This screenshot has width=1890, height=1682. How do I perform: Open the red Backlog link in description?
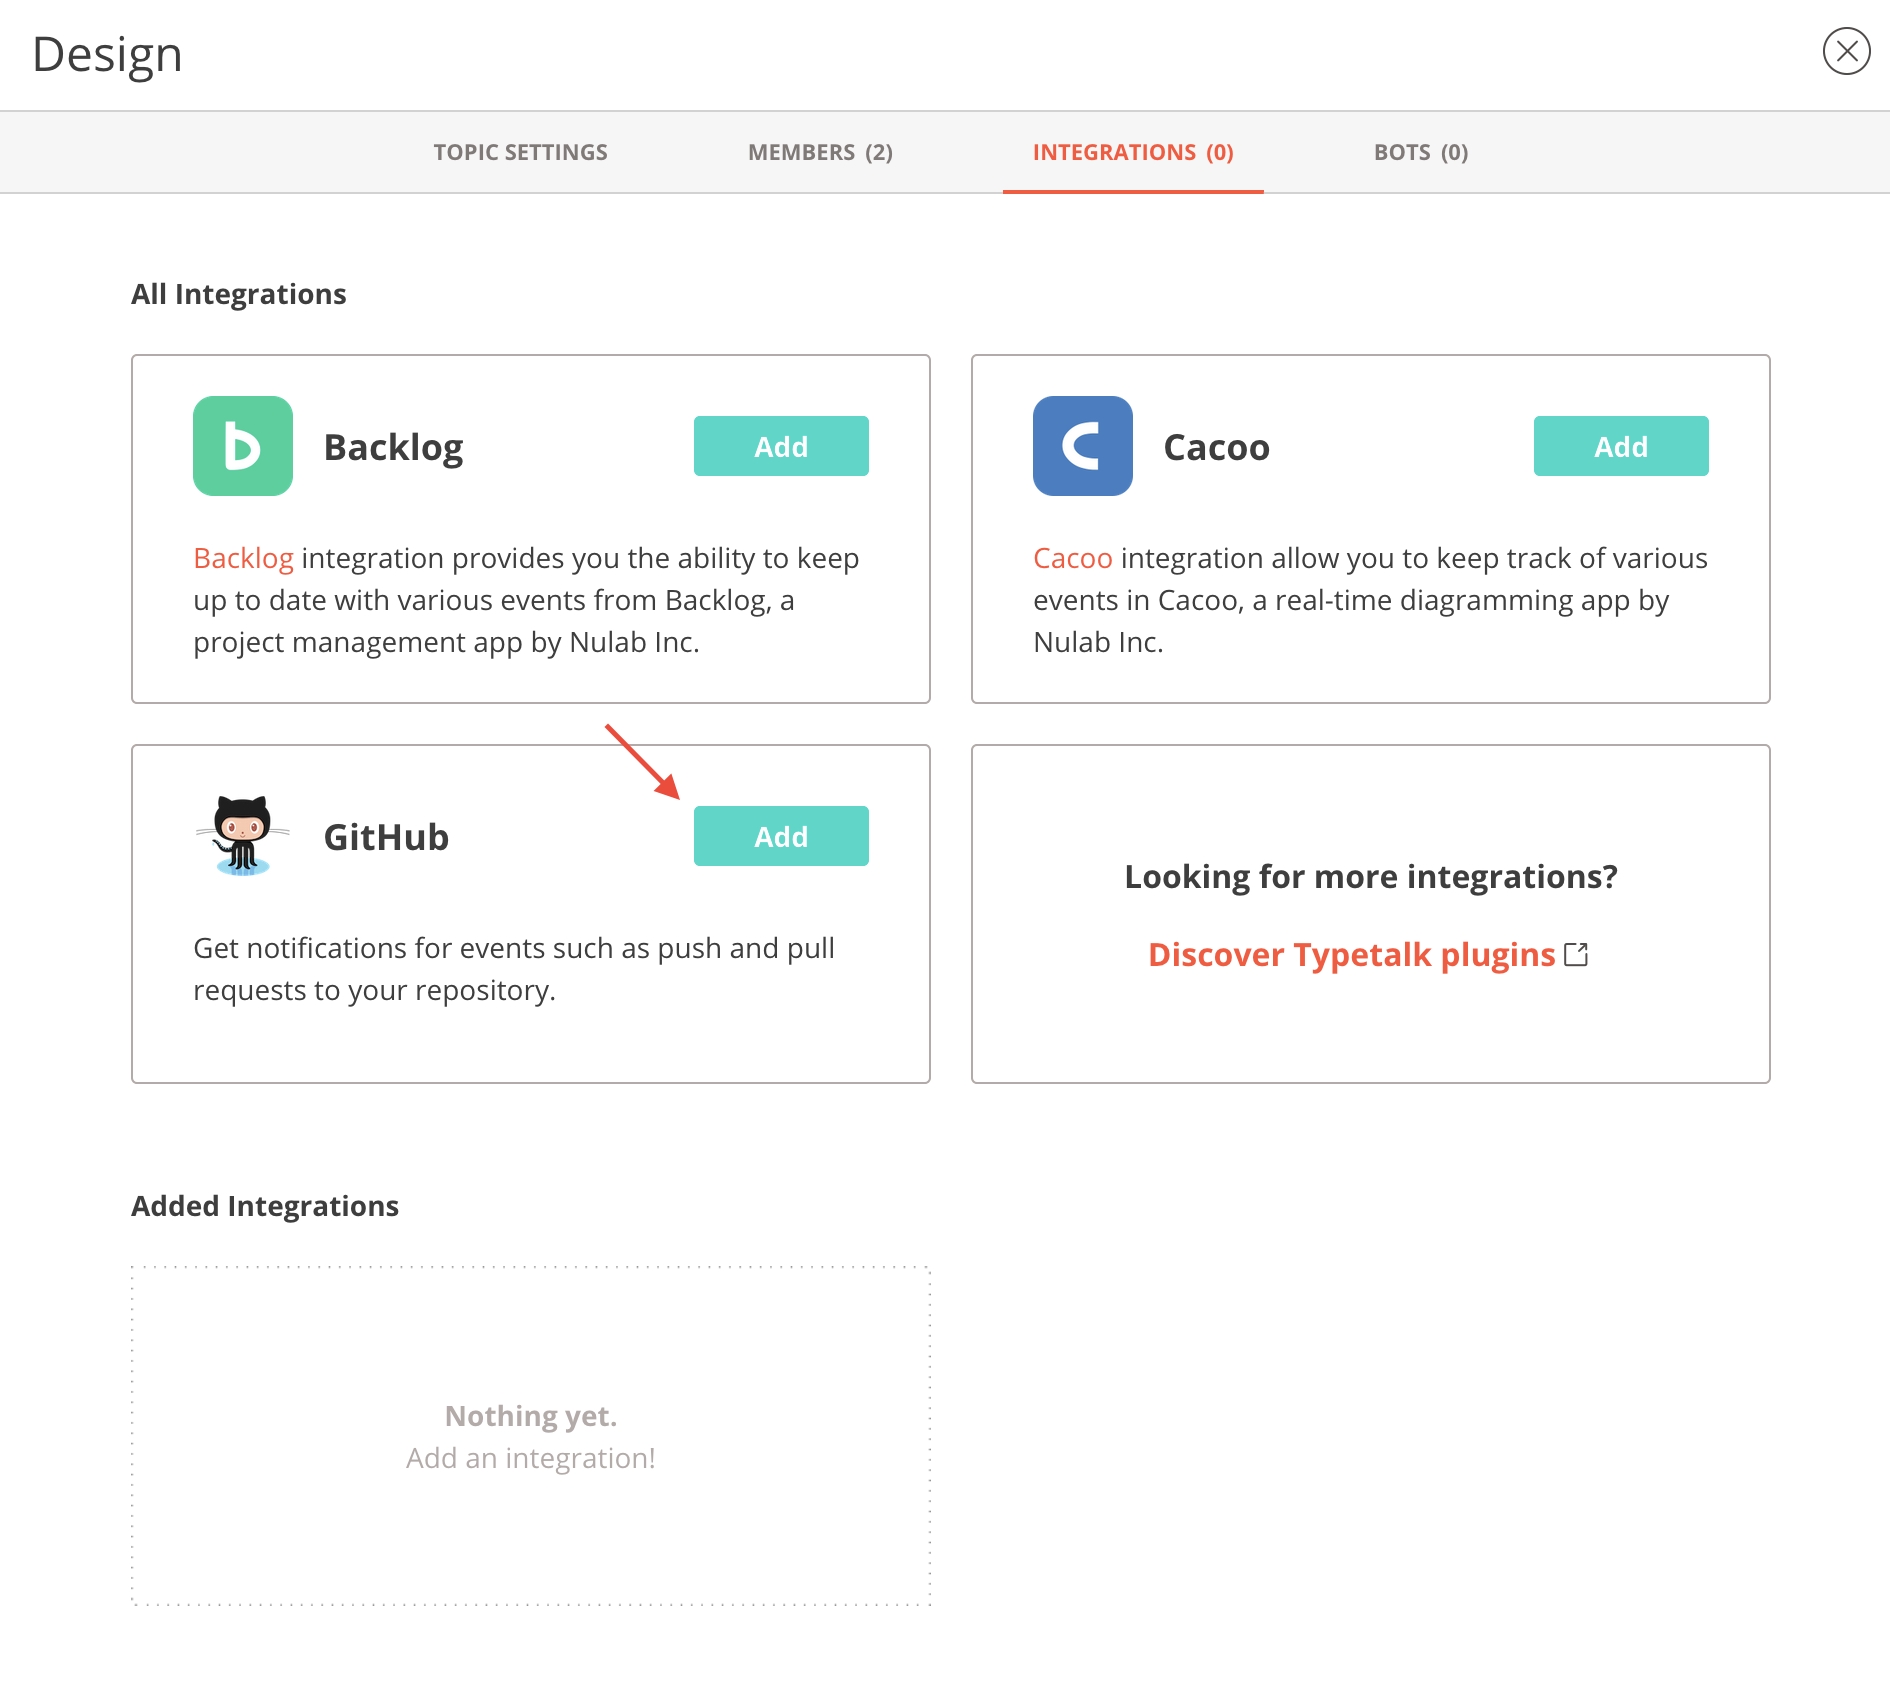click(243, 558)
